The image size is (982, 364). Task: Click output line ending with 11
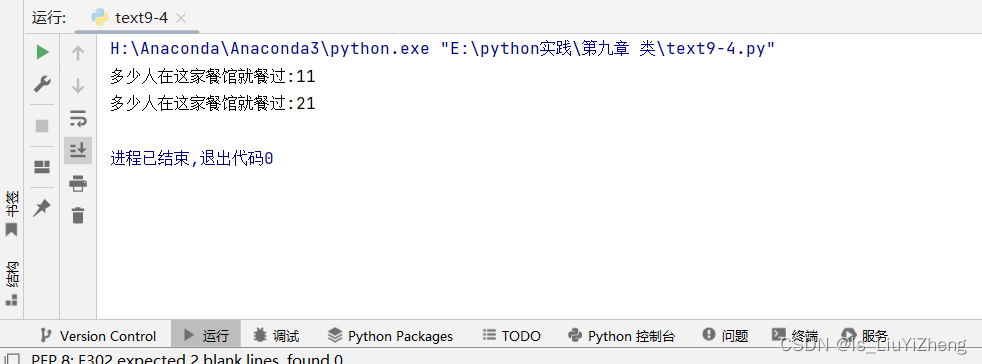[x=212, y=77]
